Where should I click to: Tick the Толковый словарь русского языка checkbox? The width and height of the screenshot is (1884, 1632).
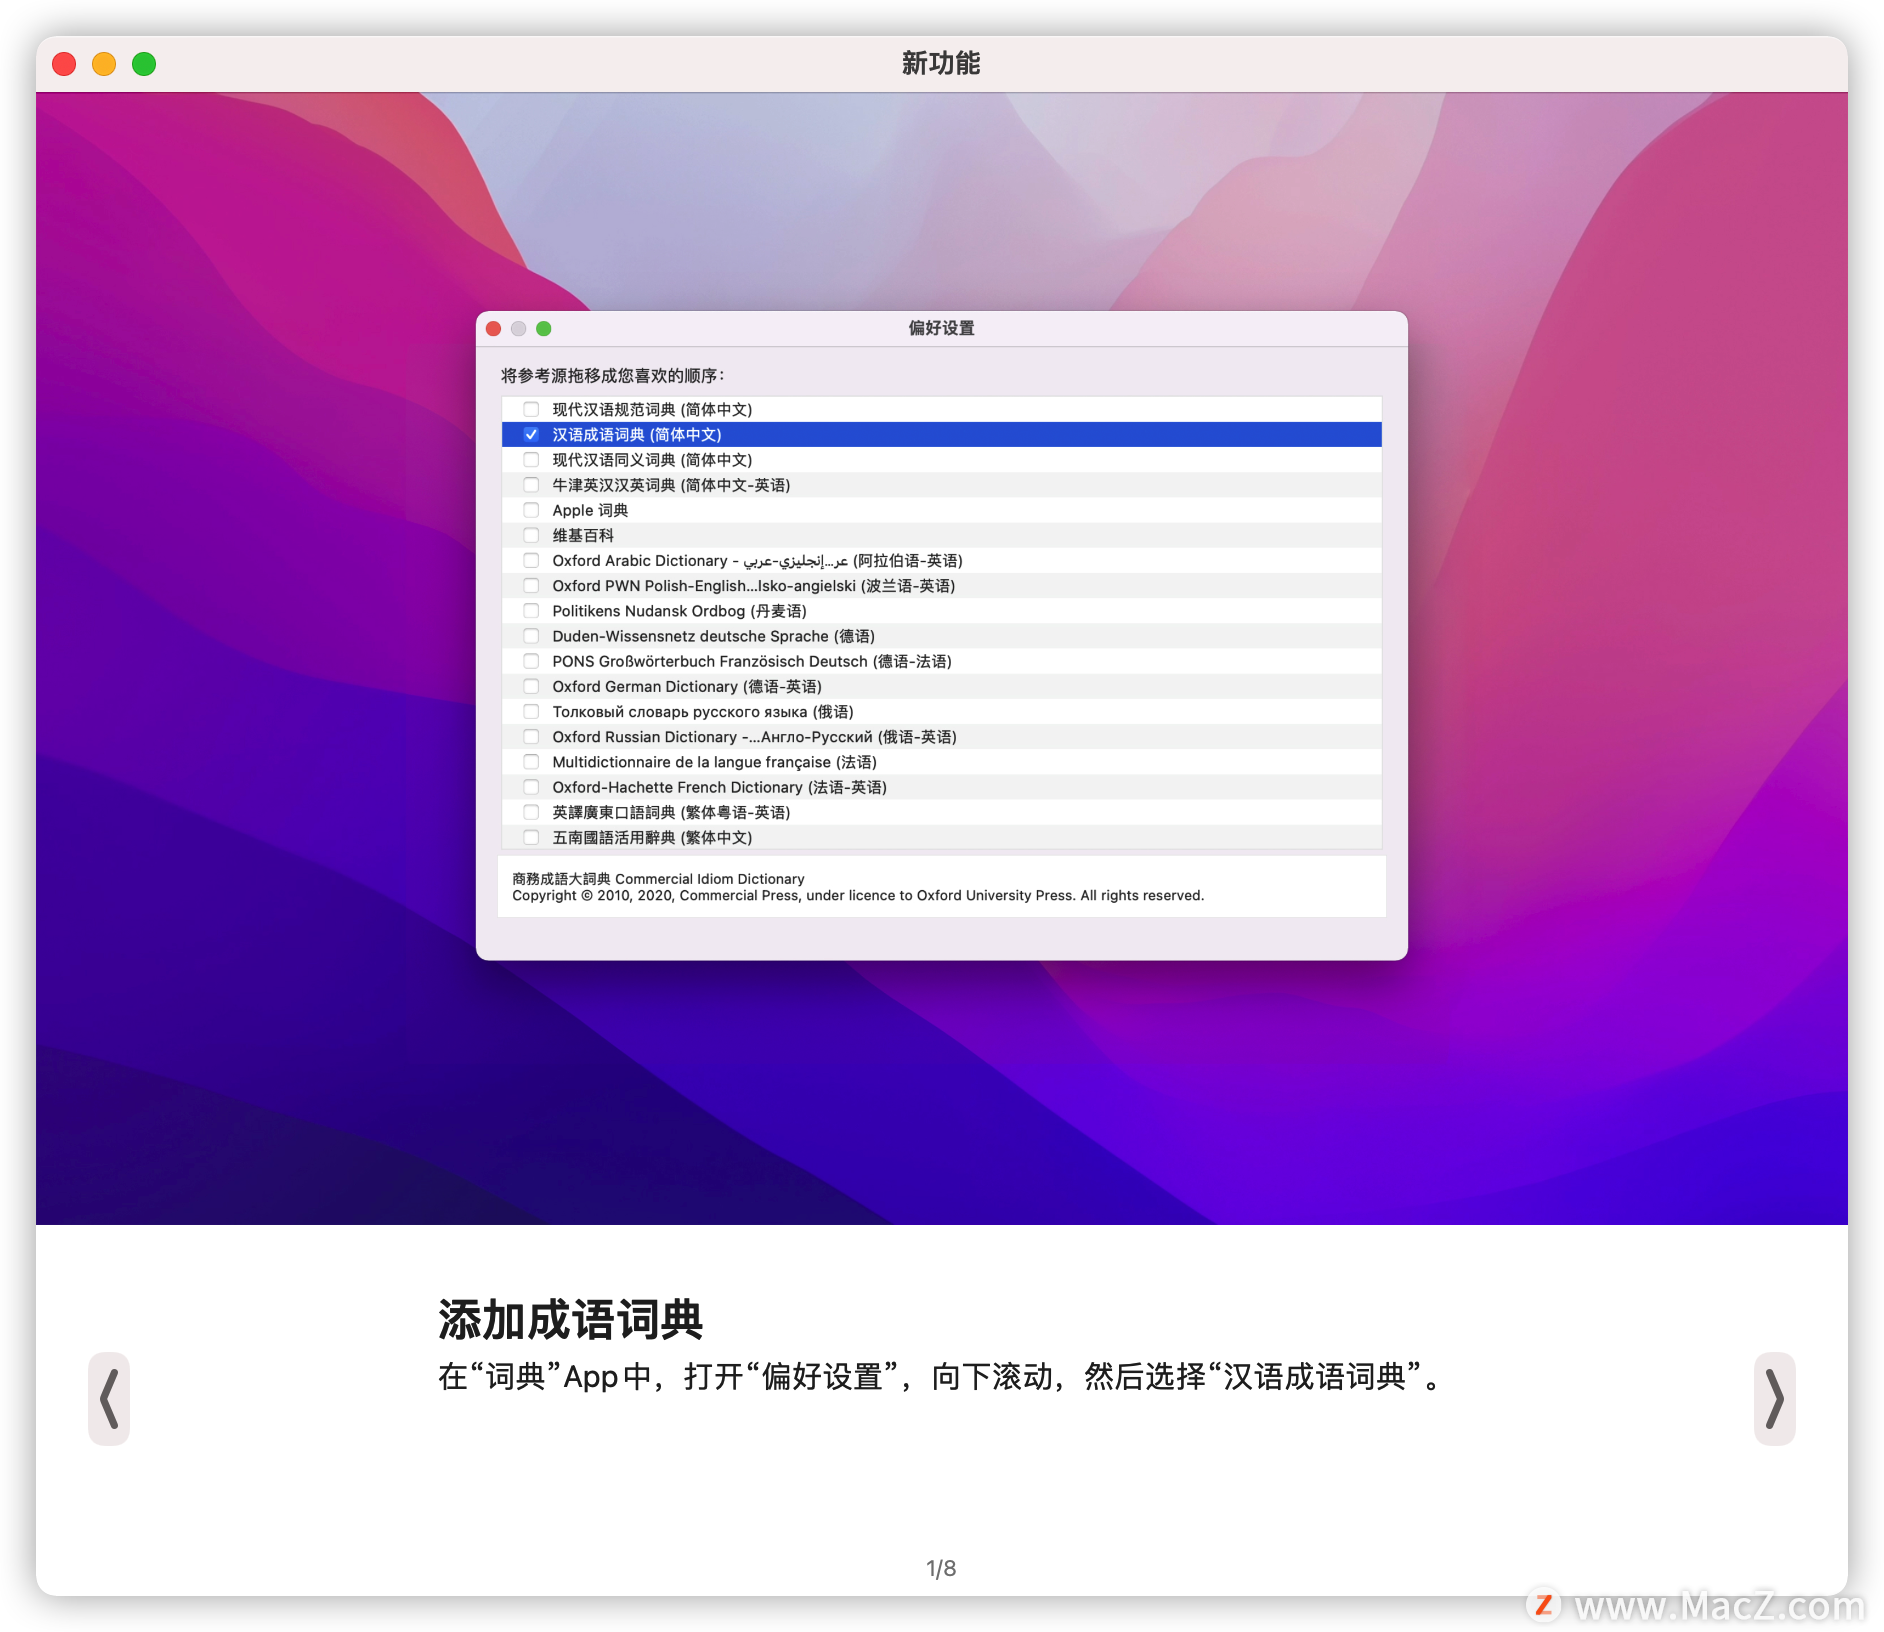[x=531, y=712]
